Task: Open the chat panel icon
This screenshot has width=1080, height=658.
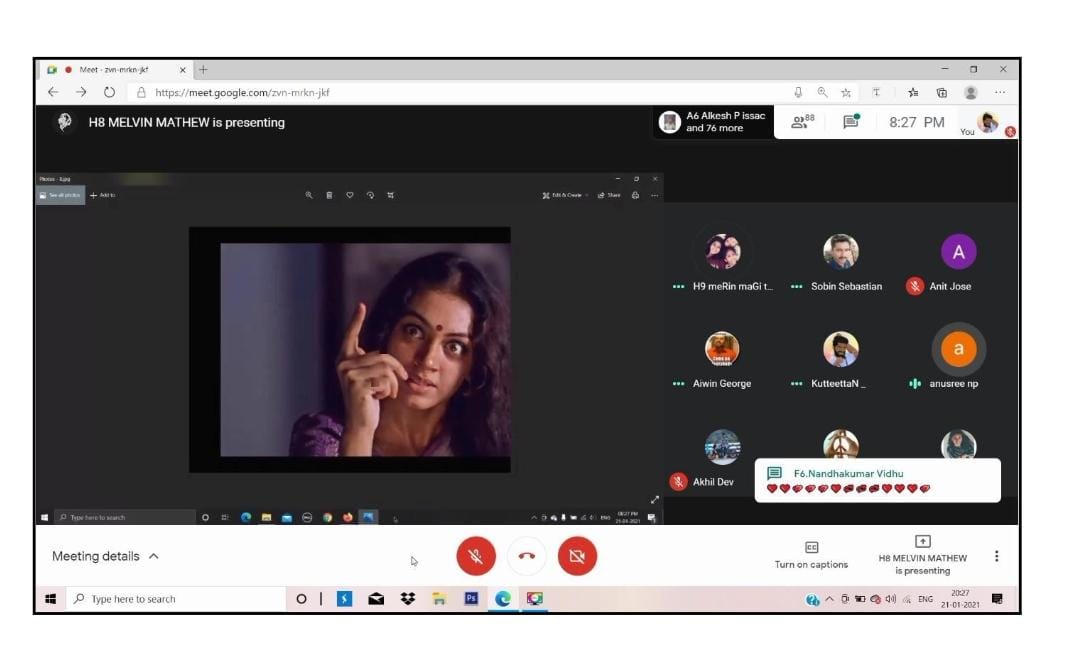Action: [851, 122]
